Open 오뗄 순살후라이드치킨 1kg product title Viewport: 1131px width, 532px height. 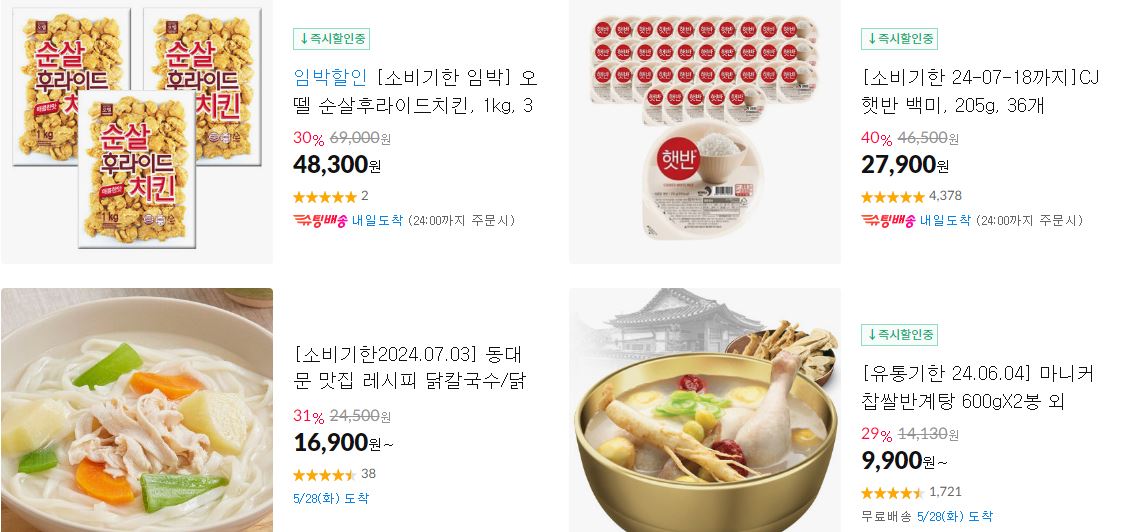(x=415, y=92)
